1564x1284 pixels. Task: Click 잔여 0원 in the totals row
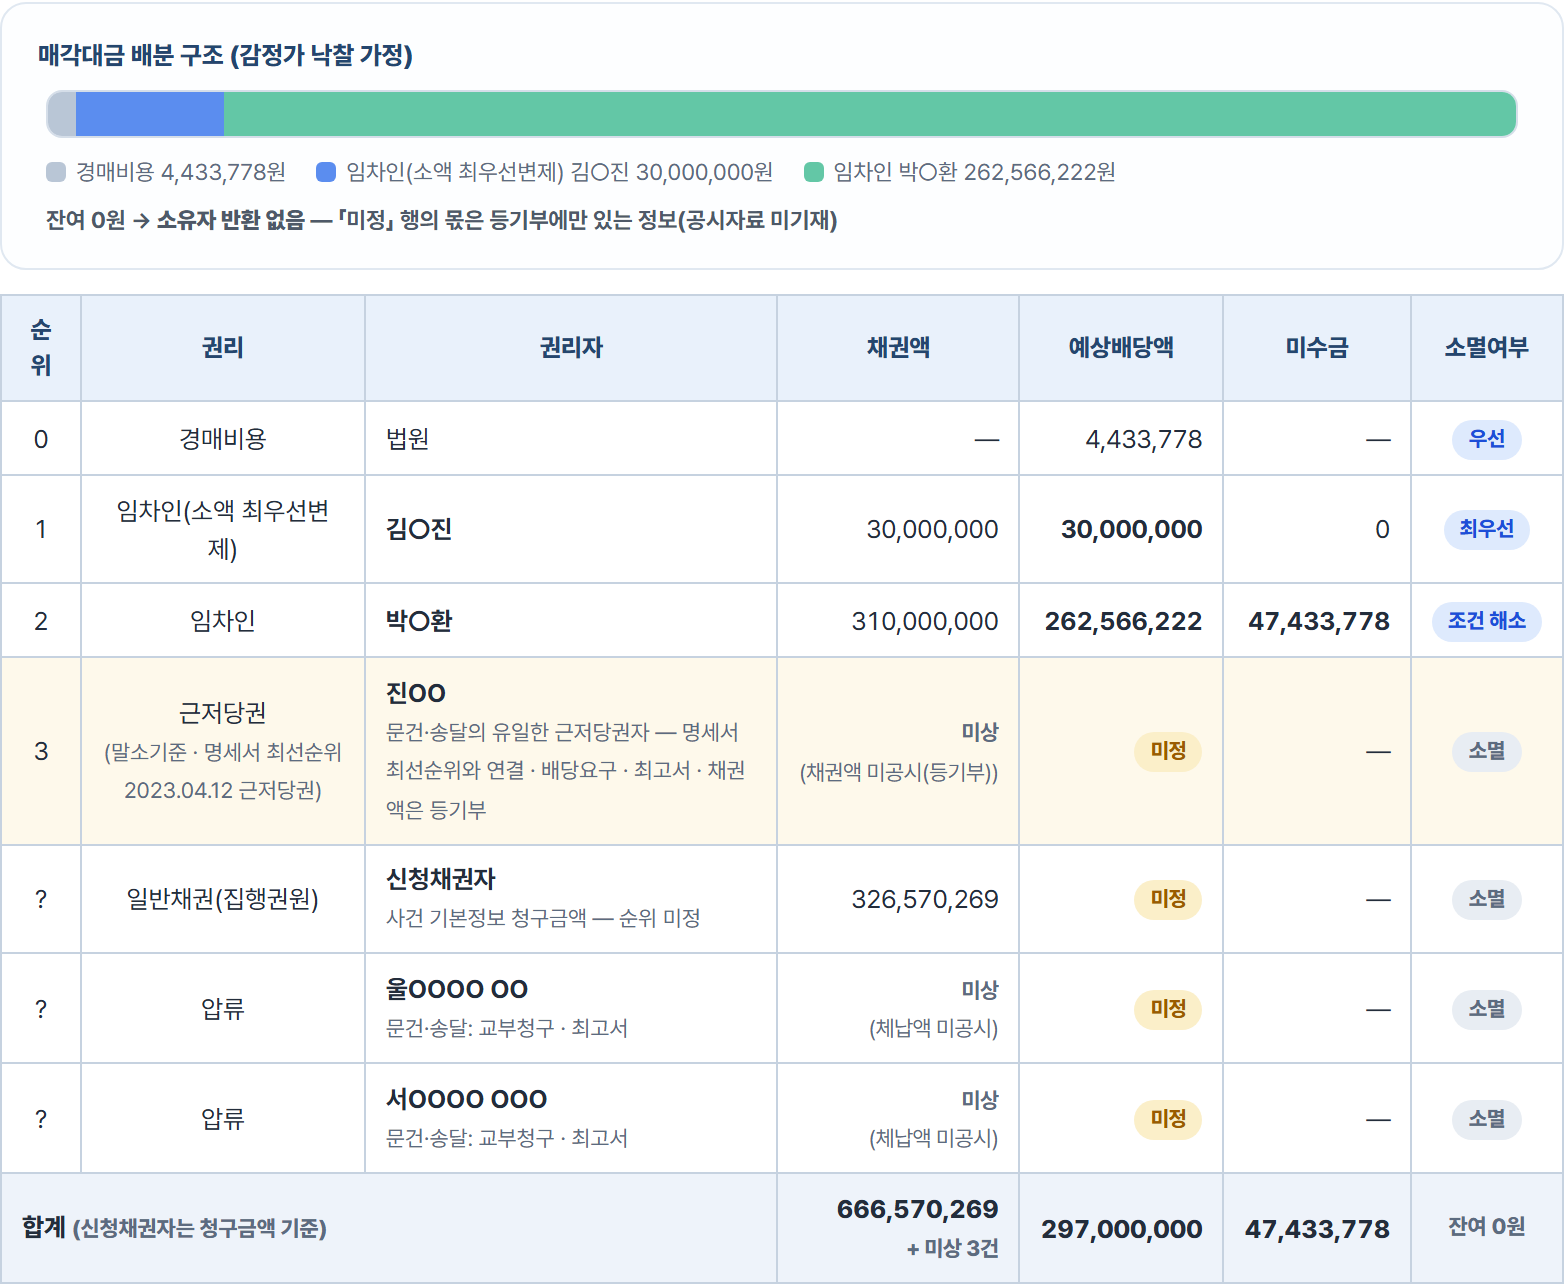tap(1487, 1227)
